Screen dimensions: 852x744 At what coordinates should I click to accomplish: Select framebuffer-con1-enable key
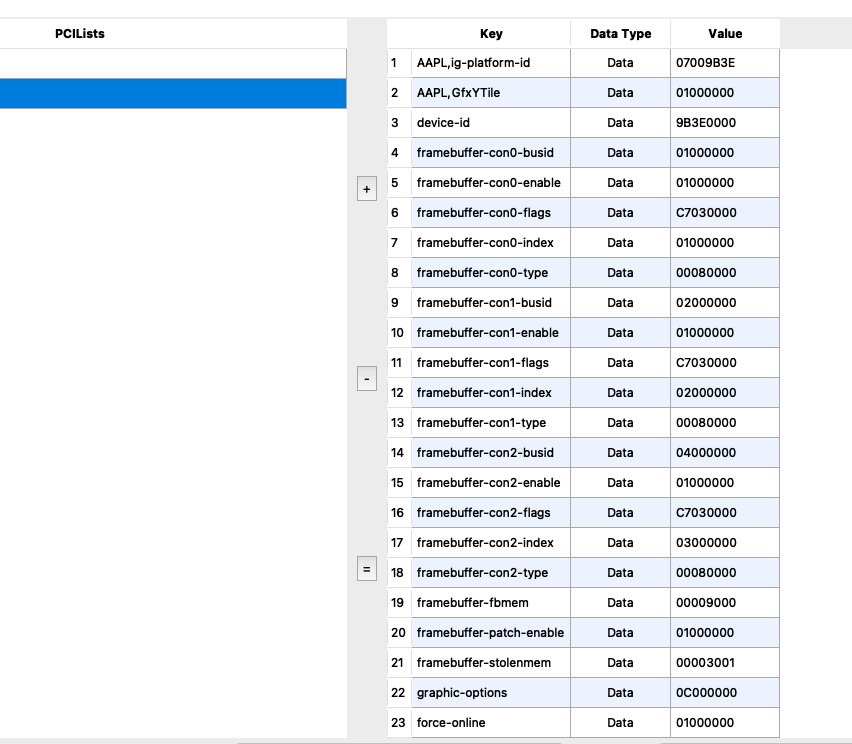click(491, 333)
